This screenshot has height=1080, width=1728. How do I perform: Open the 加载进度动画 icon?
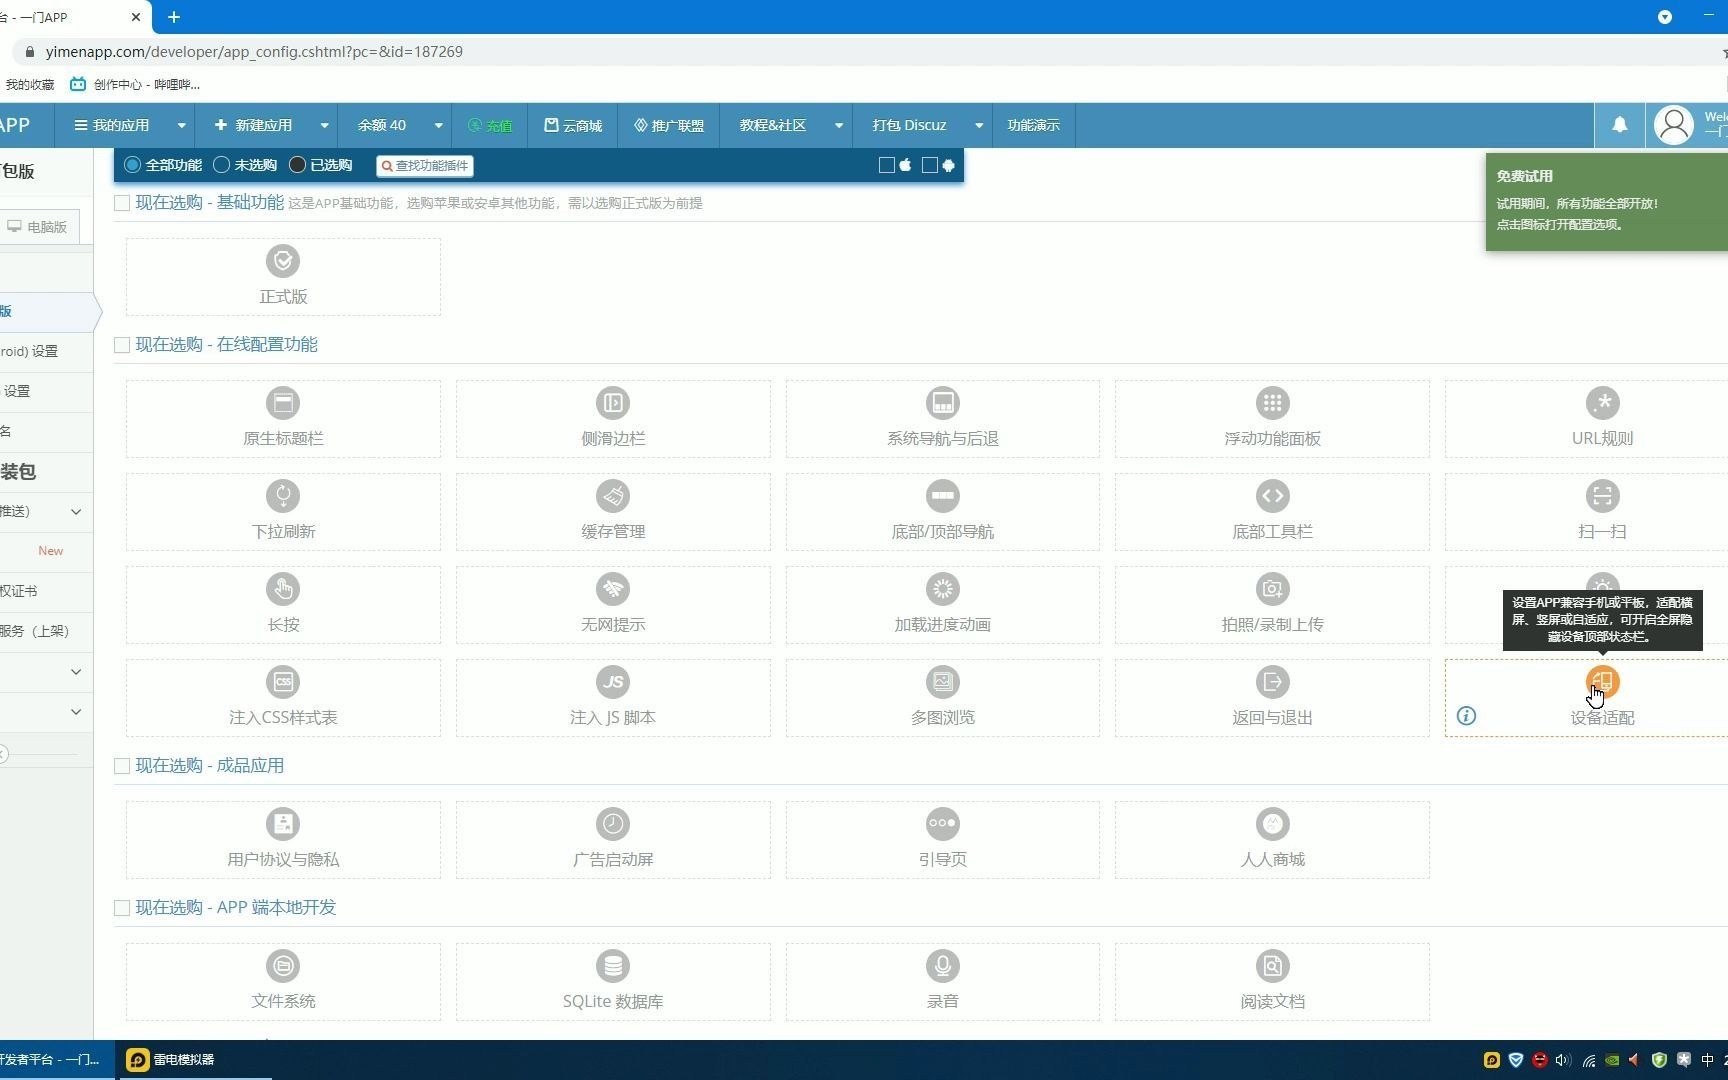click(943, 589)
